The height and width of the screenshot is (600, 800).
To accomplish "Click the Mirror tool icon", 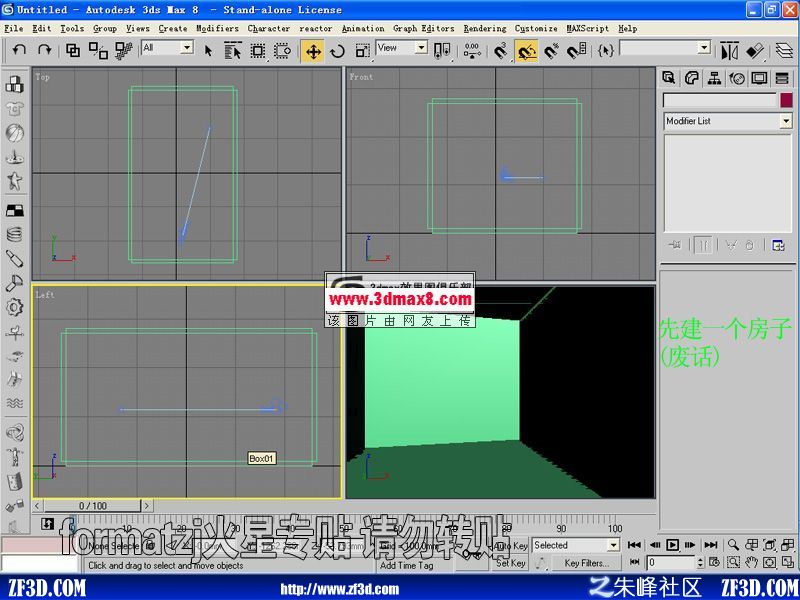I will pyautogui.click(x=730, y=51).
